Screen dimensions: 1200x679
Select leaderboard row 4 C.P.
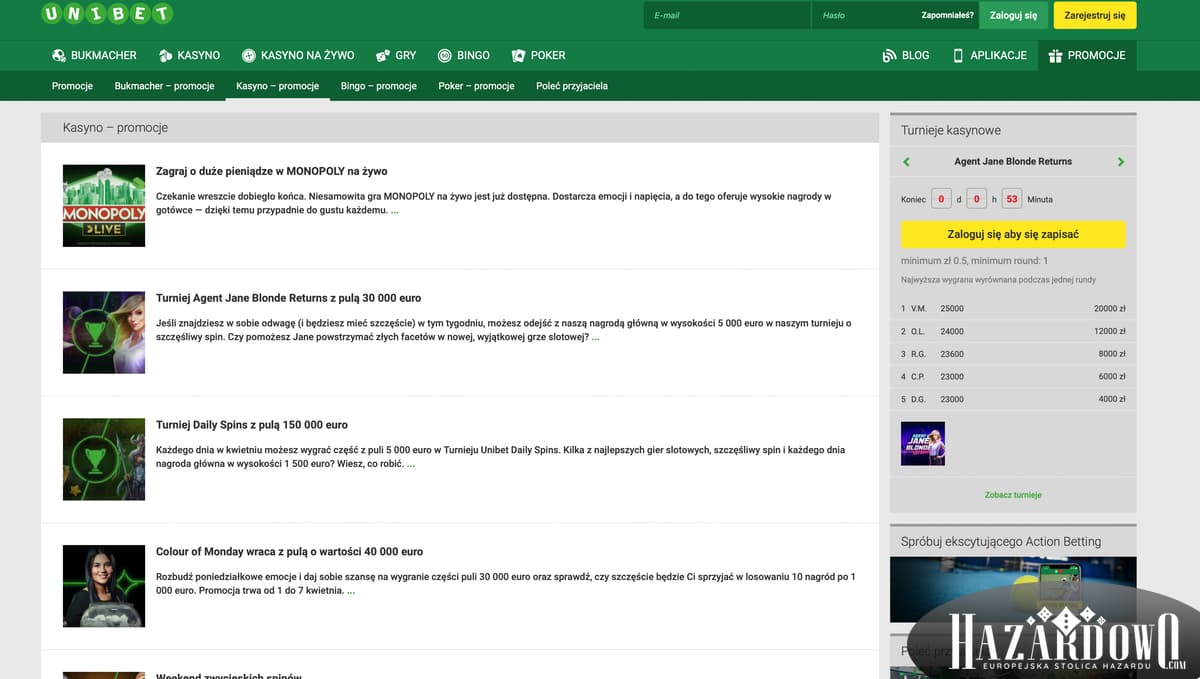[x=1013, y=377]
